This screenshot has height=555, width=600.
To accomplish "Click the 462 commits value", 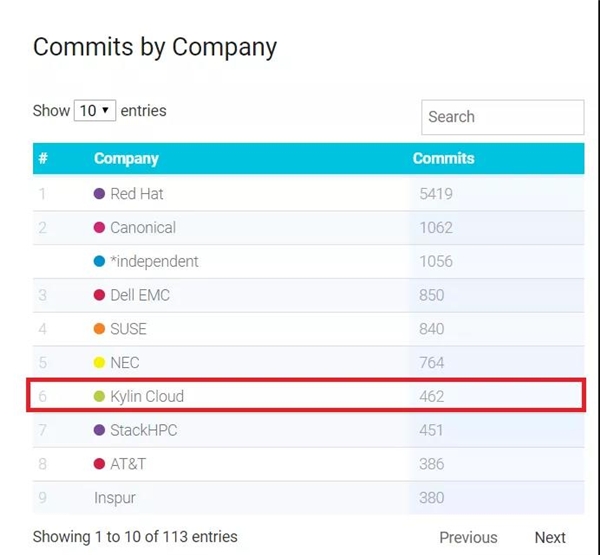I will (x=432, y=397).
